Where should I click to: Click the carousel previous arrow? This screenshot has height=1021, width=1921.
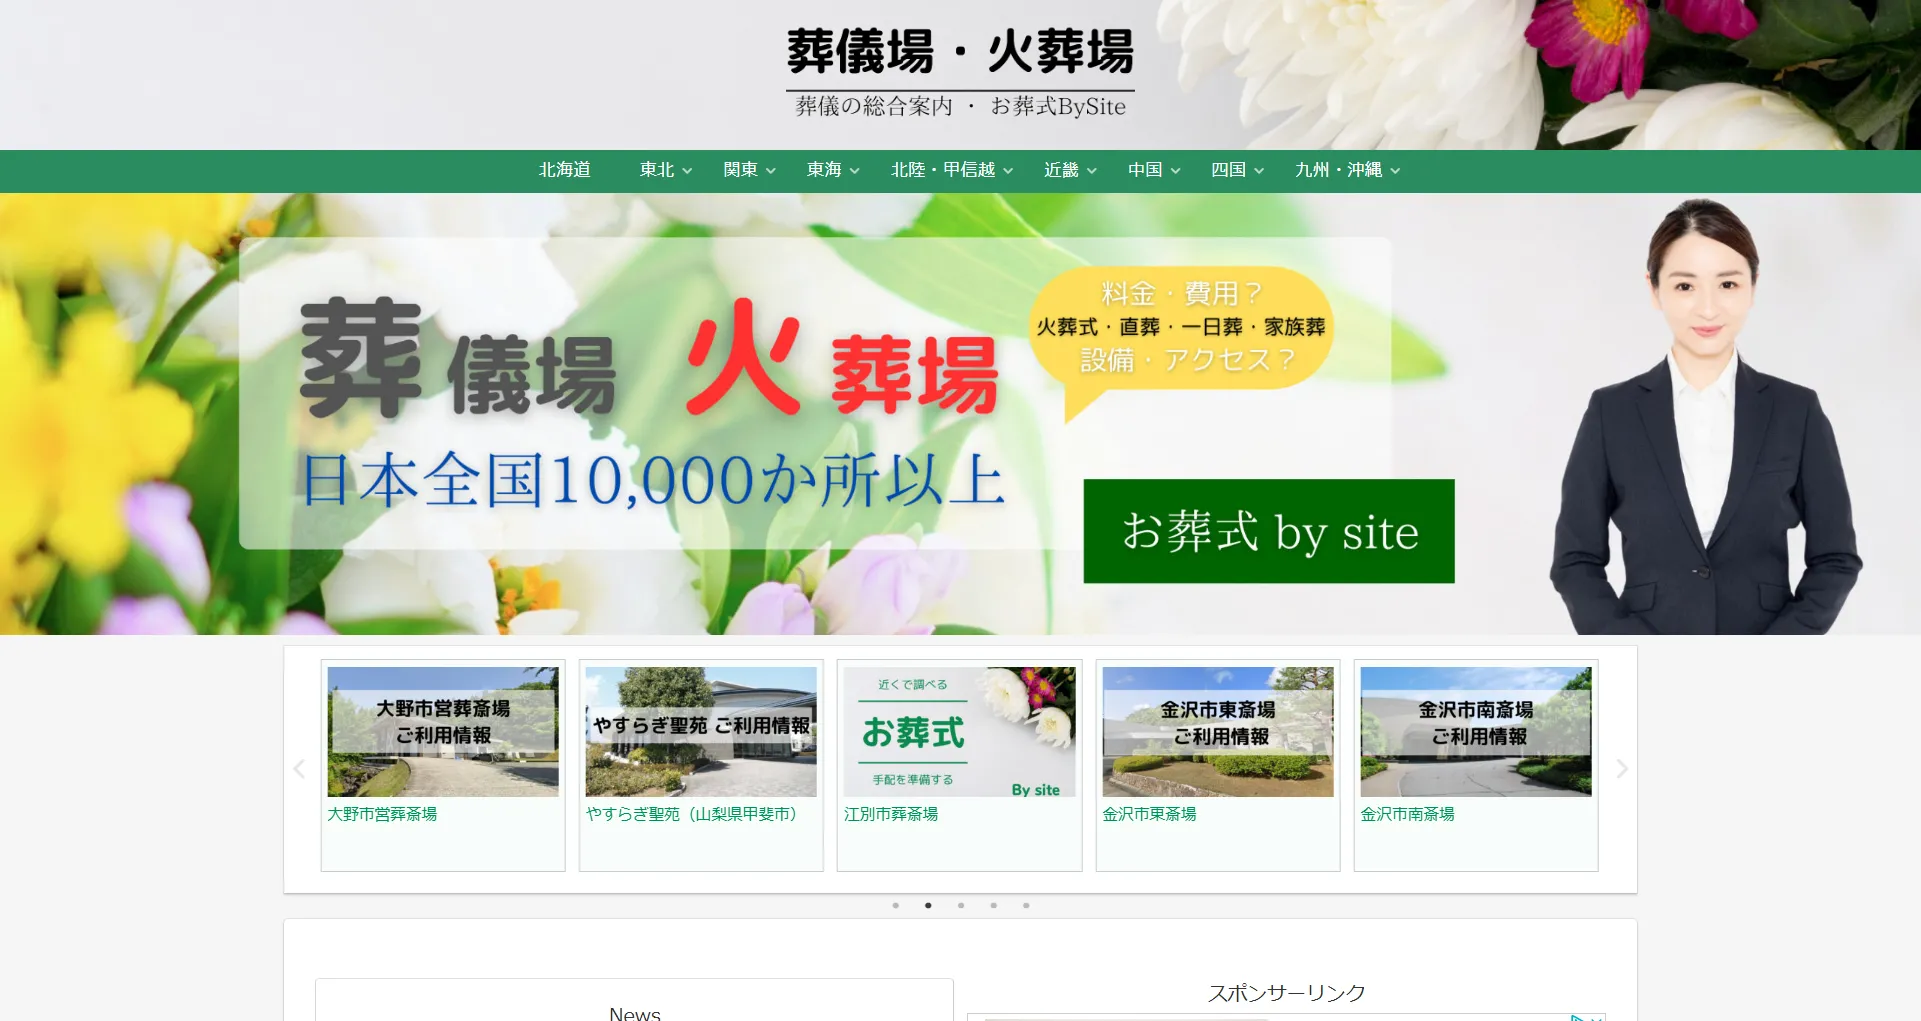click(299, 769)
